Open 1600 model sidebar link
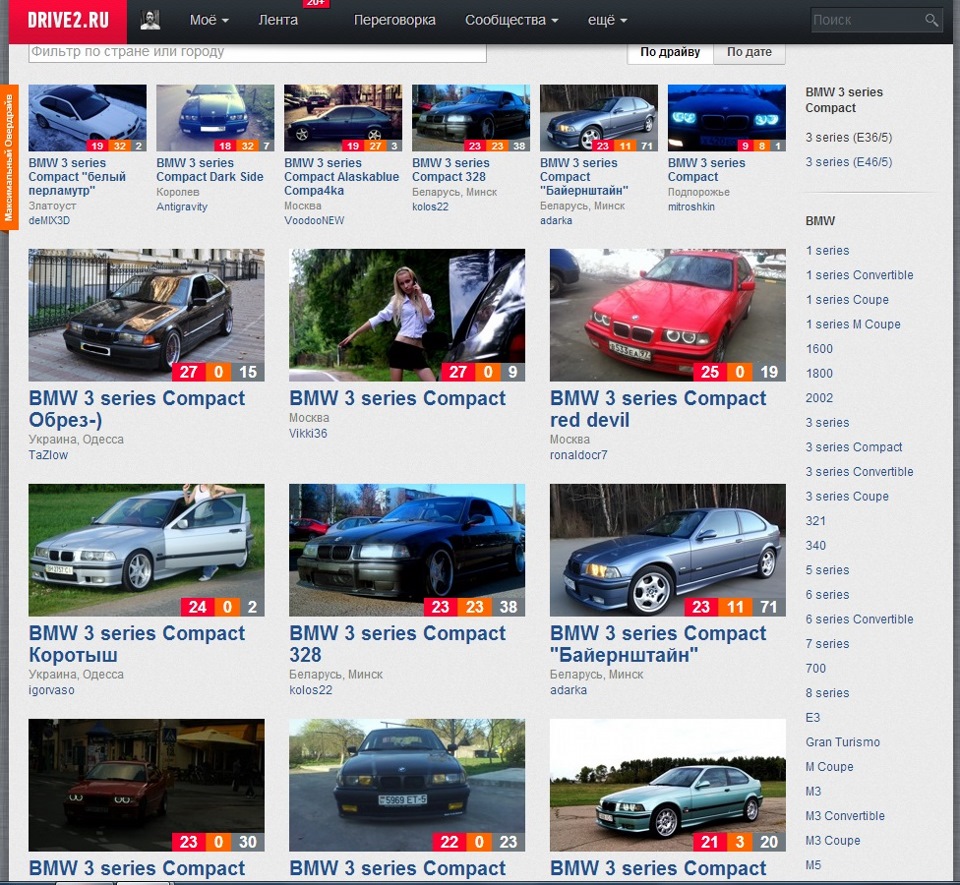 (819, 348)
